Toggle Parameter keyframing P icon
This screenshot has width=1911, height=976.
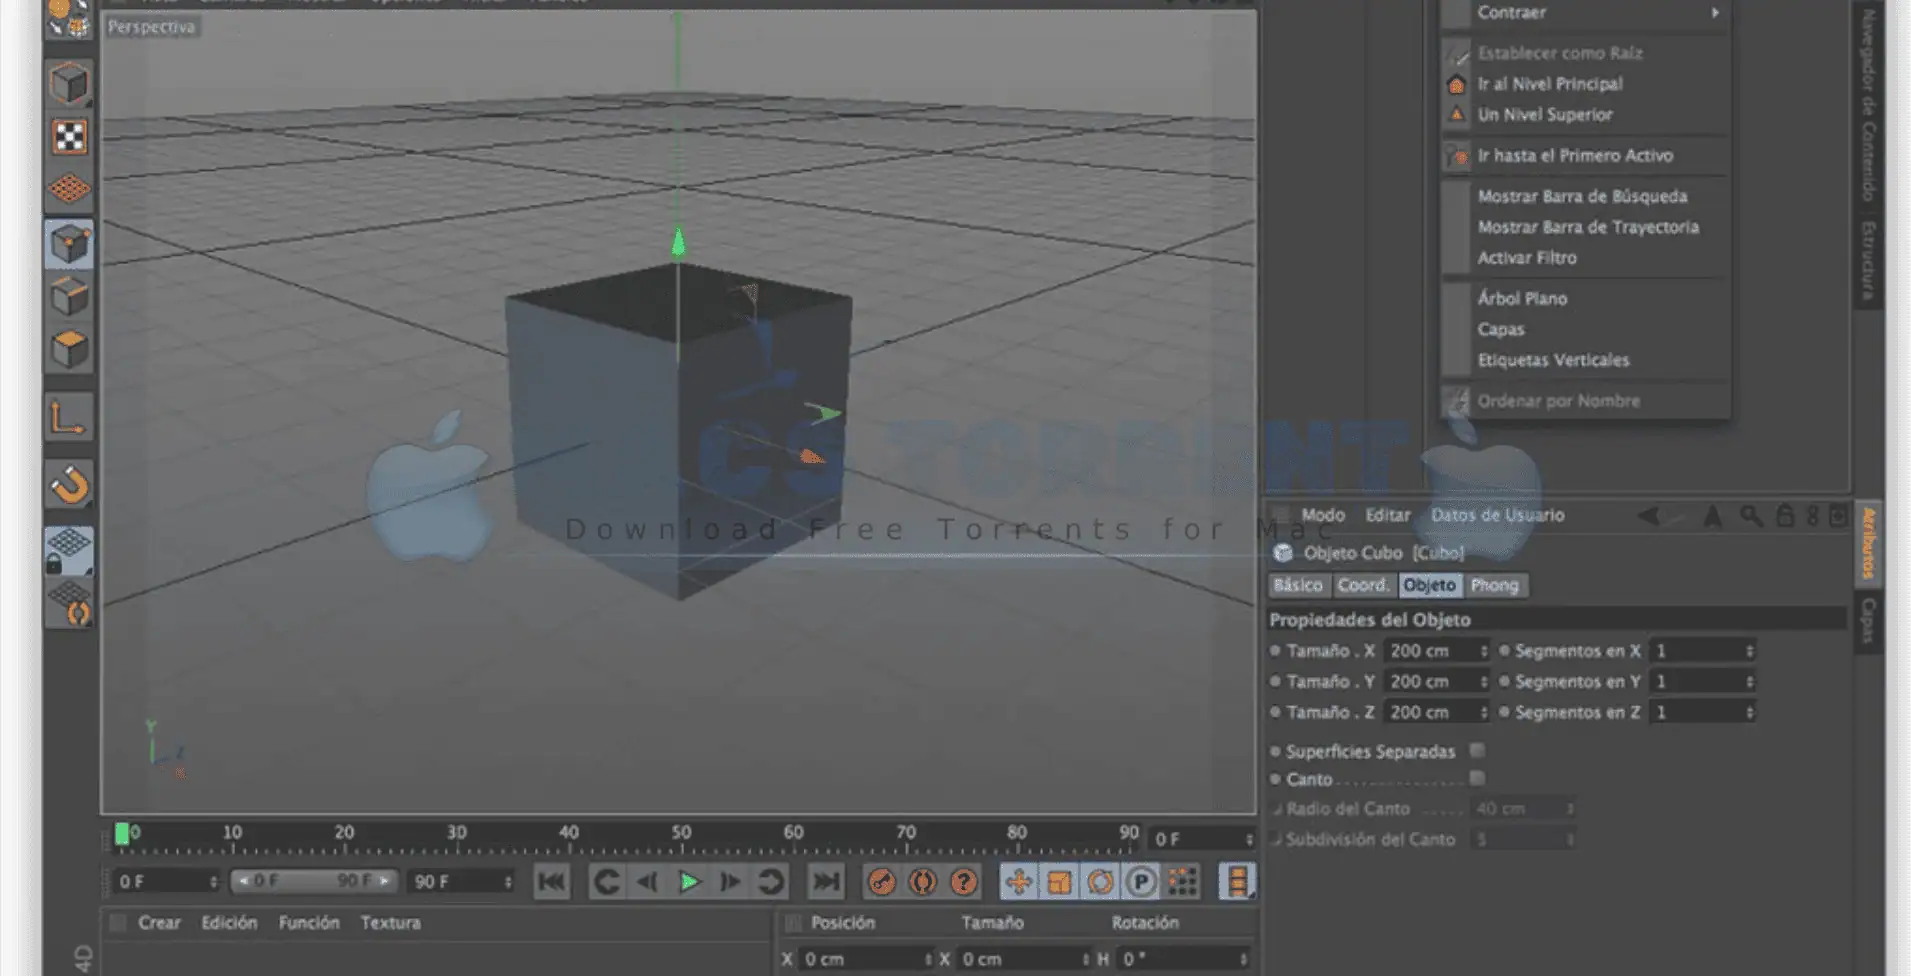[1141, 882]
